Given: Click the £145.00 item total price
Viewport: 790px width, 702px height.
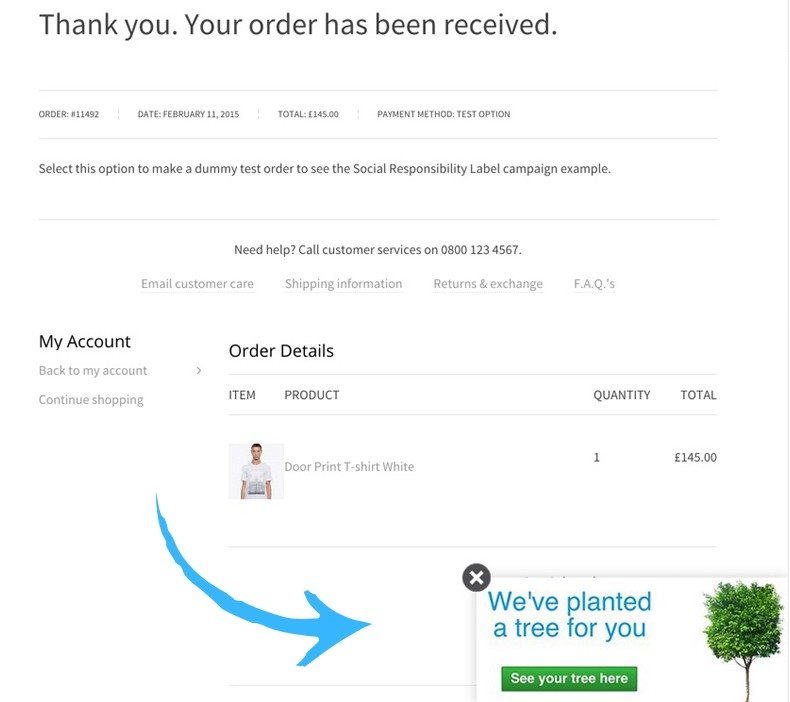Looking at the screenshot, I should pyautogui.click(x=695, y=458).
